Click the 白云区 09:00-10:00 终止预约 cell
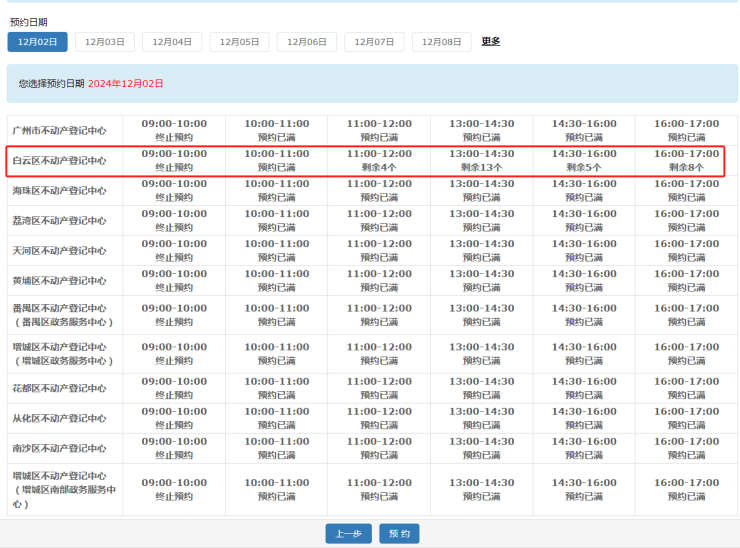The width and height of the screenshot is (740, 548). click(x=174, y=160)
